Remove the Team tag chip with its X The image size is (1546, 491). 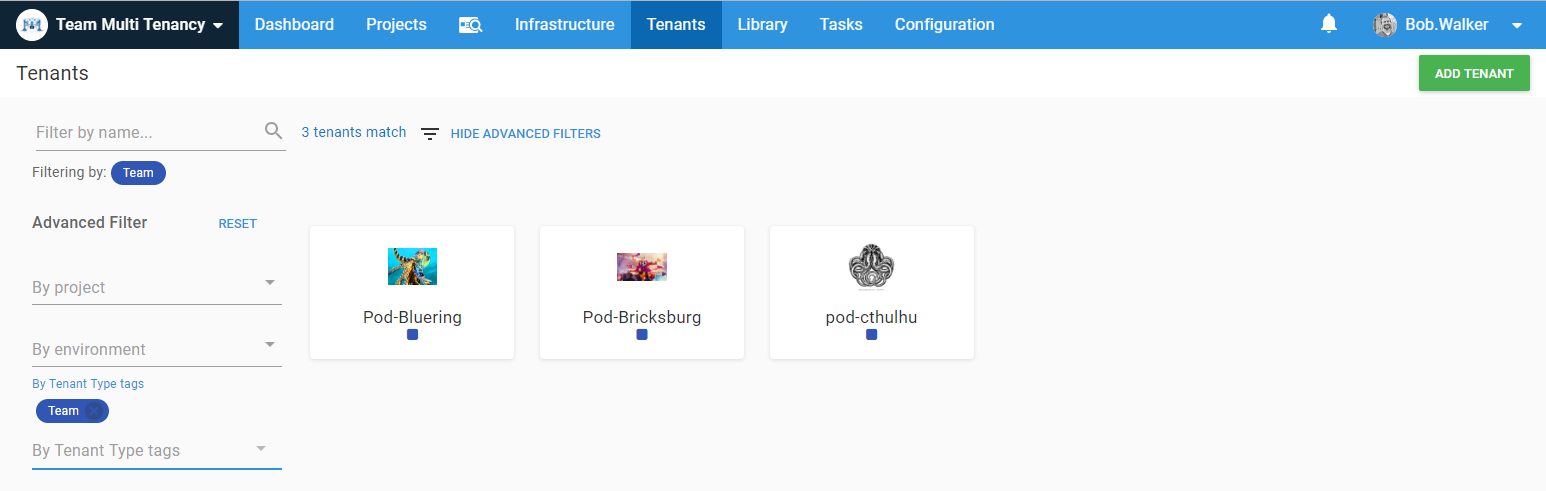94,411
